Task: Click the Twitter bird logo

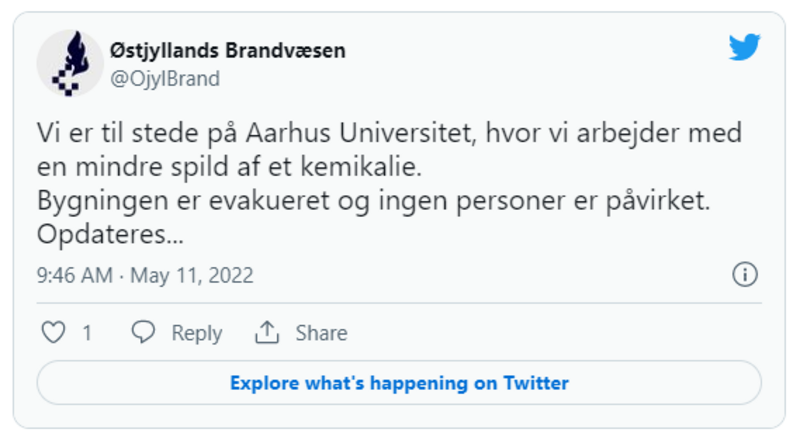Action: pyautogui.click(x=744, y=47)
